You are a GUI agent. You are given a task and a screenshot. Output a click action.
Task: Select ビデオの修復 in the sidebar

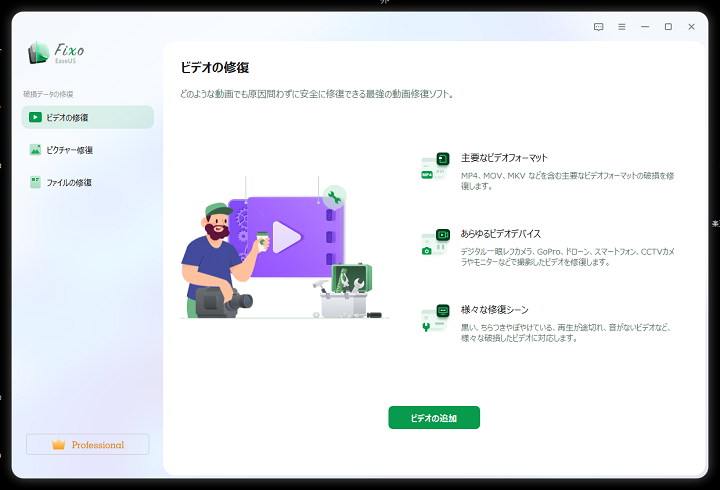point(88,117)
